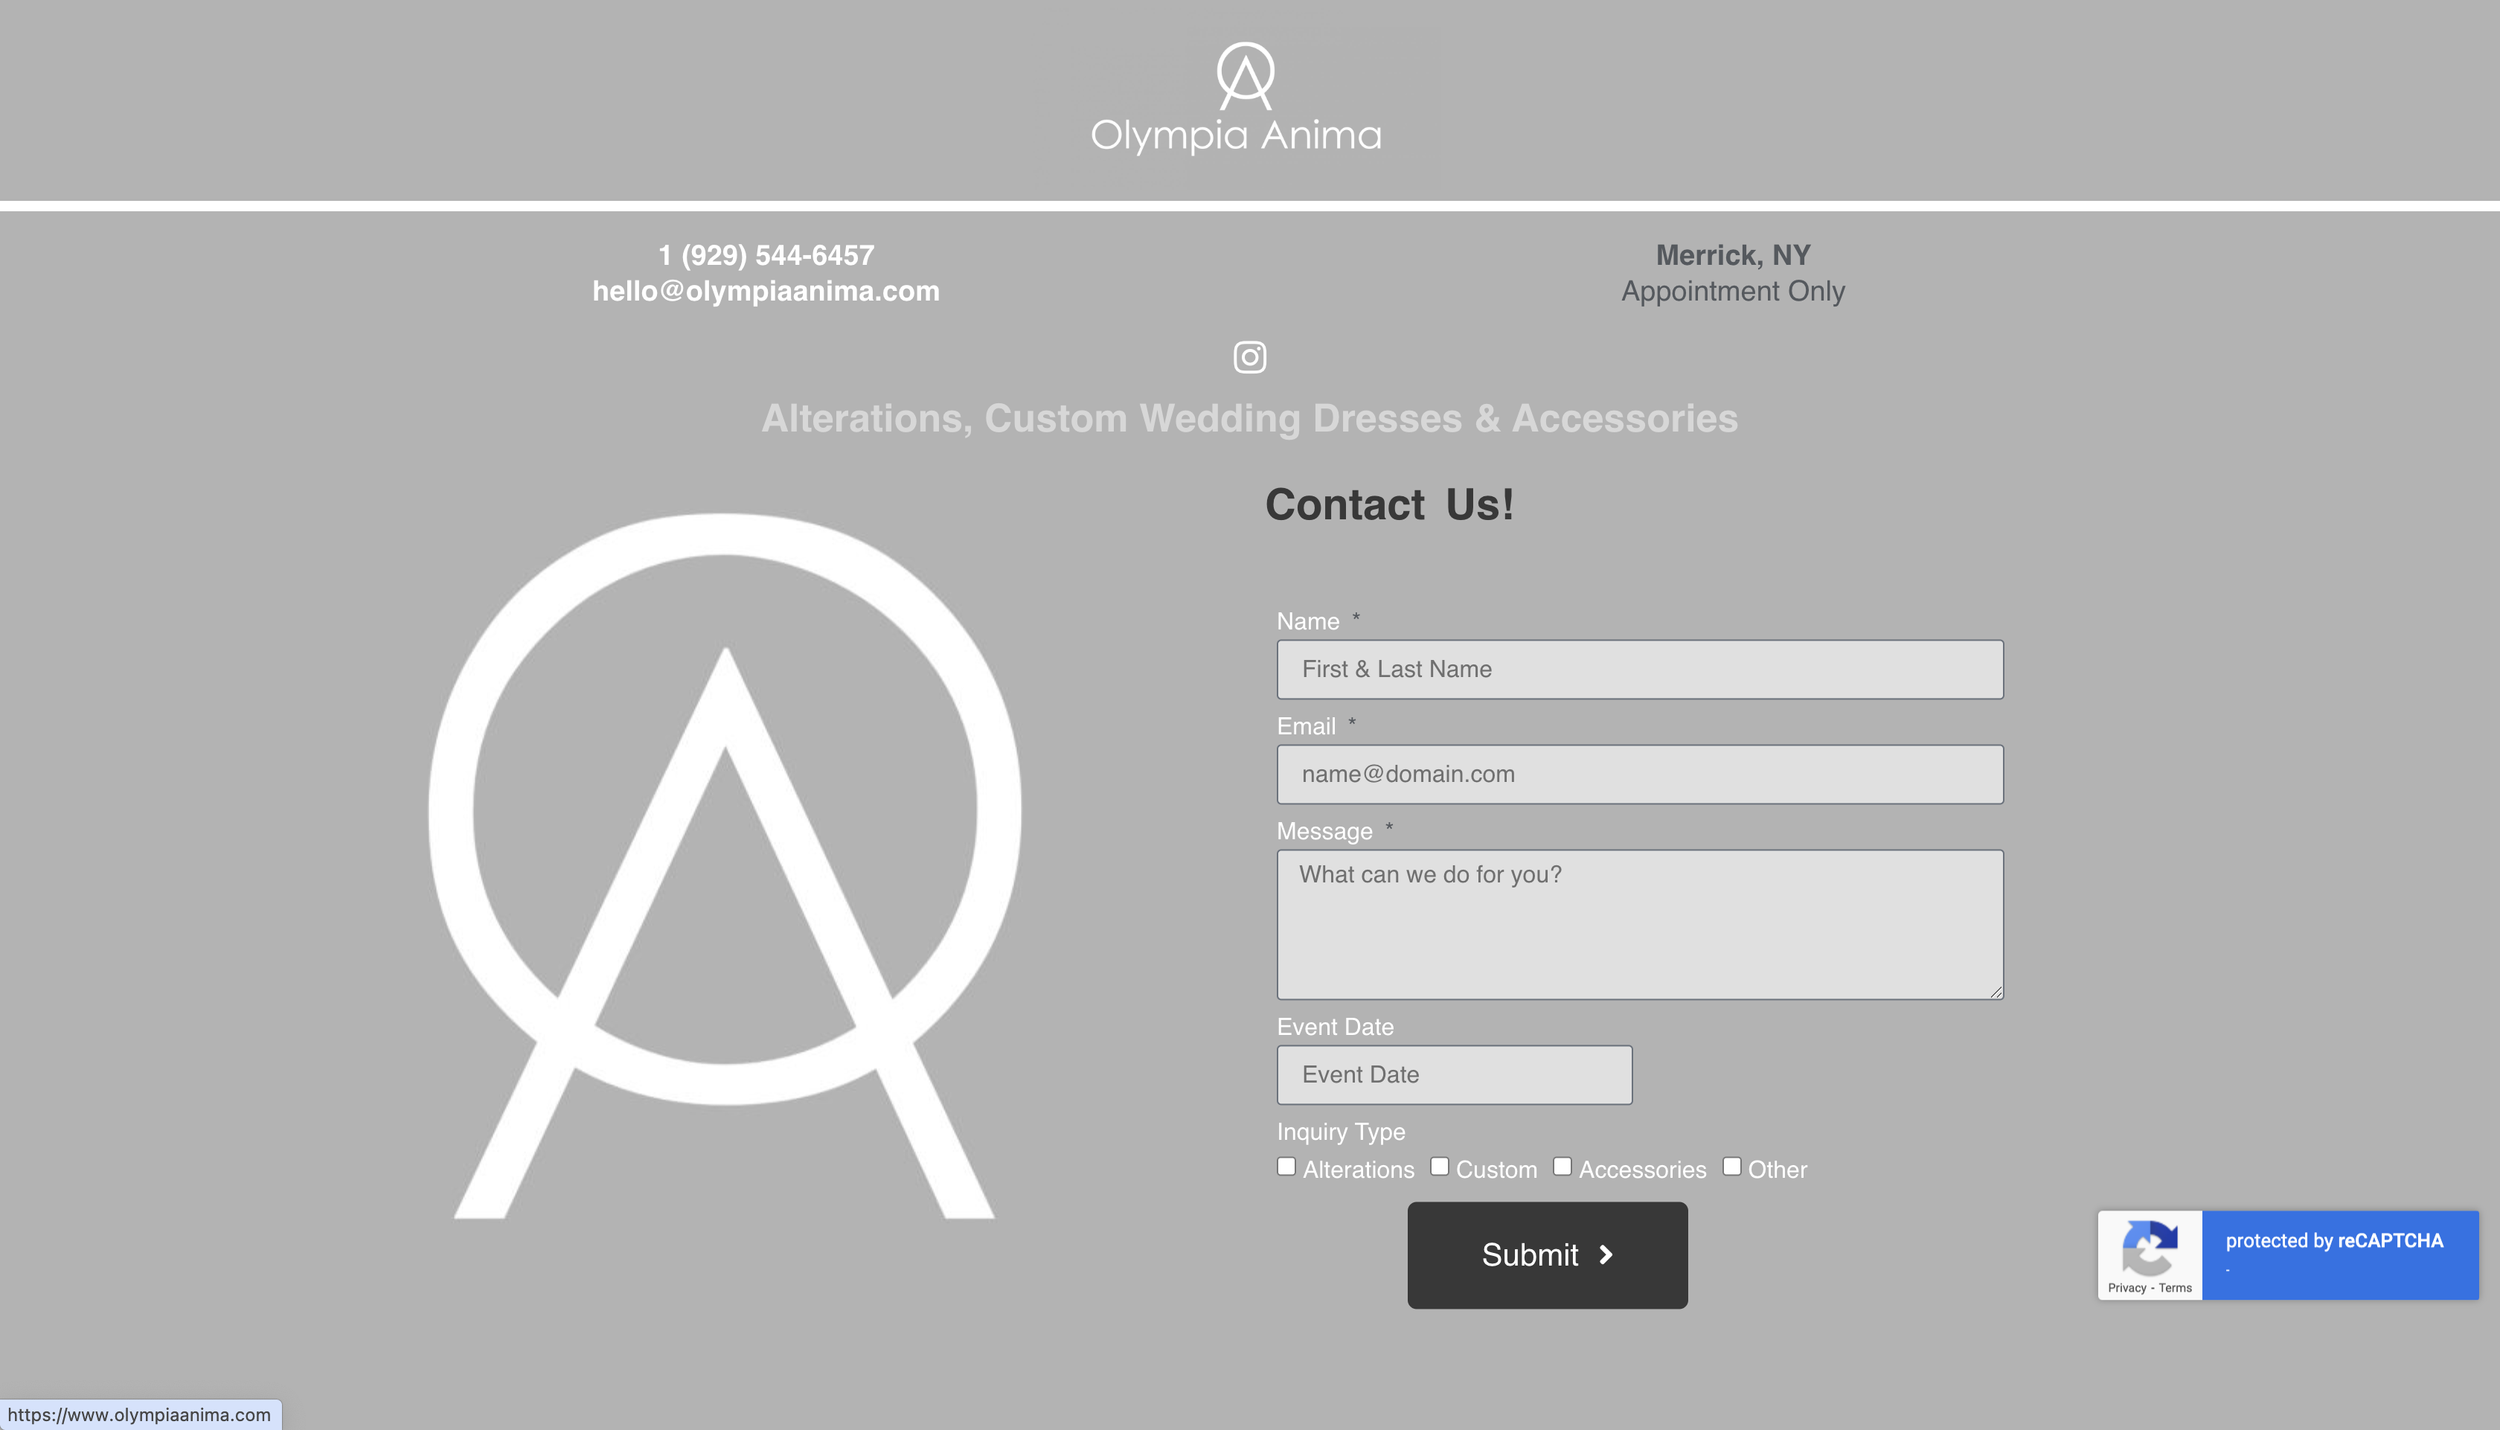The height and width of the screenshot is (1430, 2500).
Task: Open the Instagram icon link
Action: pyautogui.click(x=1249, y=357)
